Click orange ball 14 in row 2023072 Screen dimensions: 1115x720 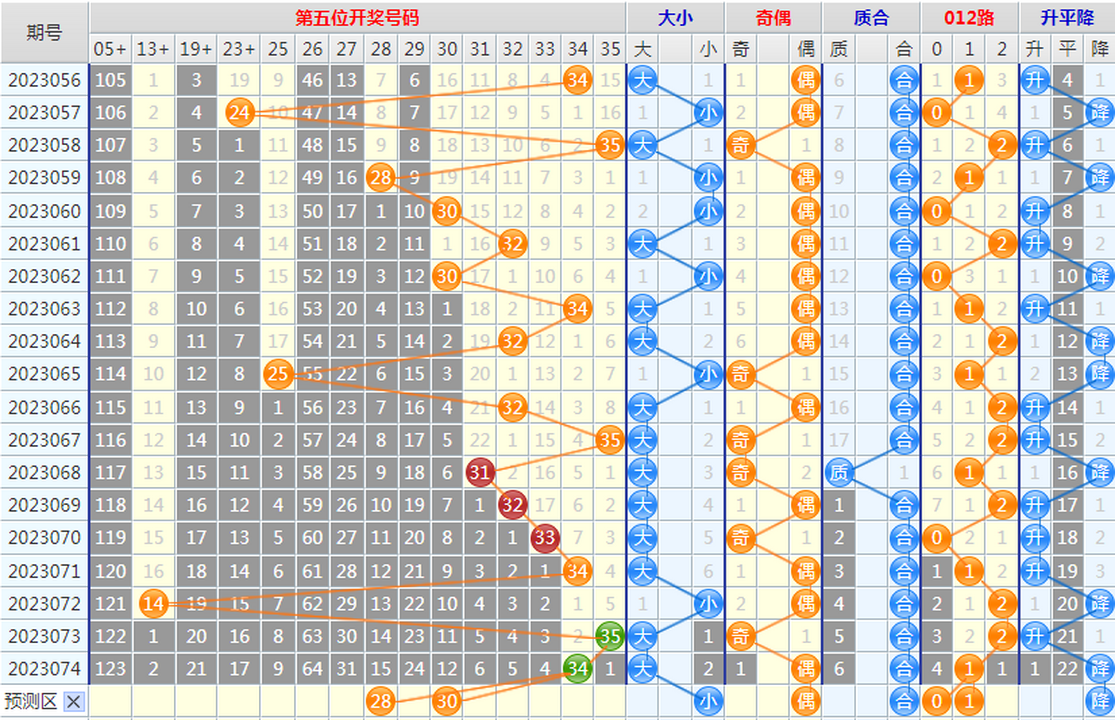[x=153, y=603]
